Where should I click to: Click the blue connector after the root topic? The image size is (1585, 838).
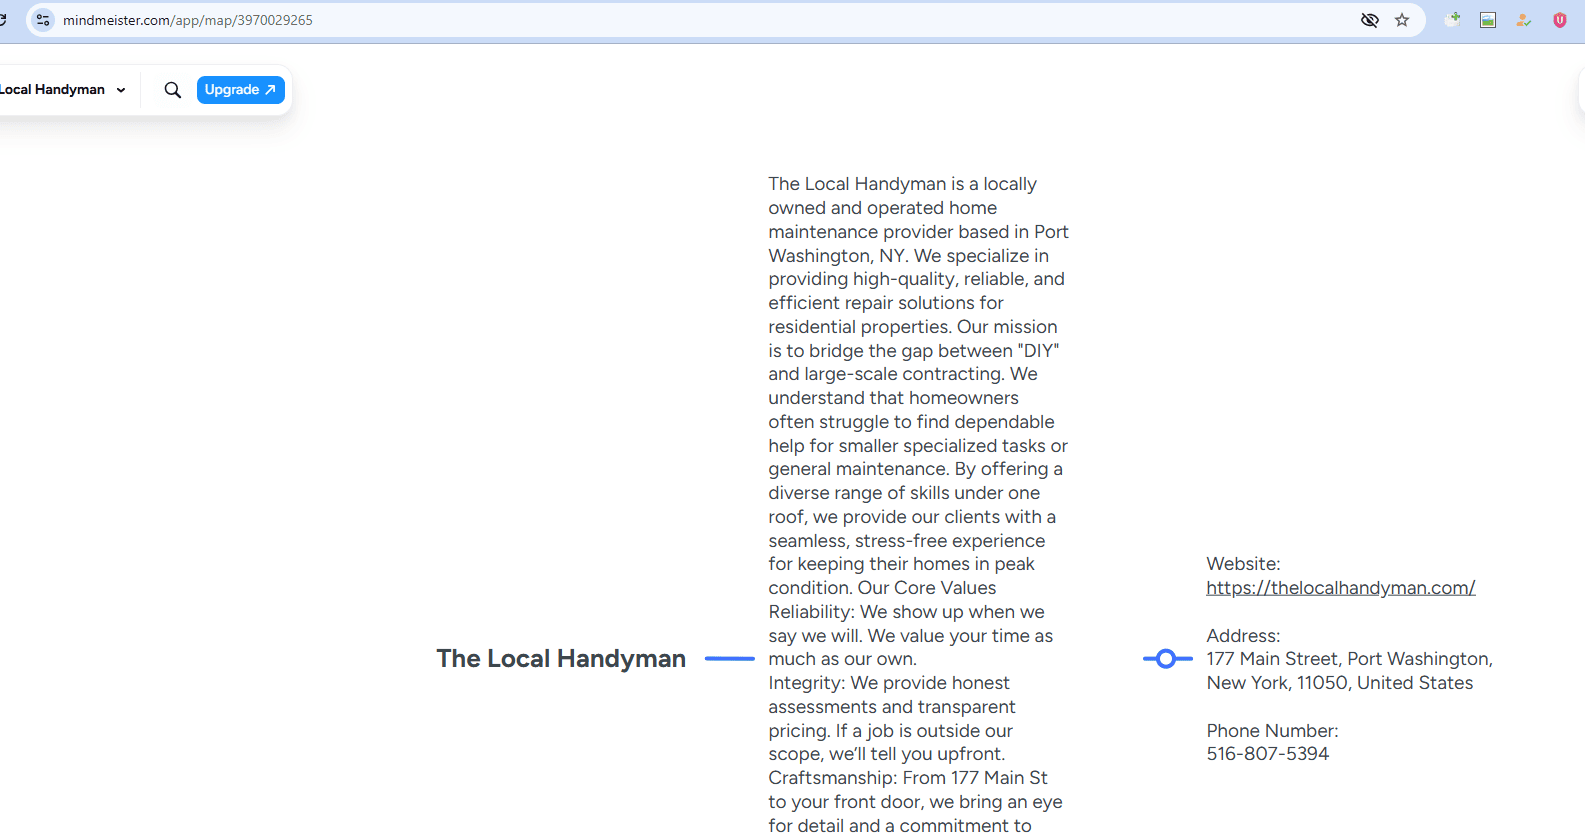(x=729, y=659)
